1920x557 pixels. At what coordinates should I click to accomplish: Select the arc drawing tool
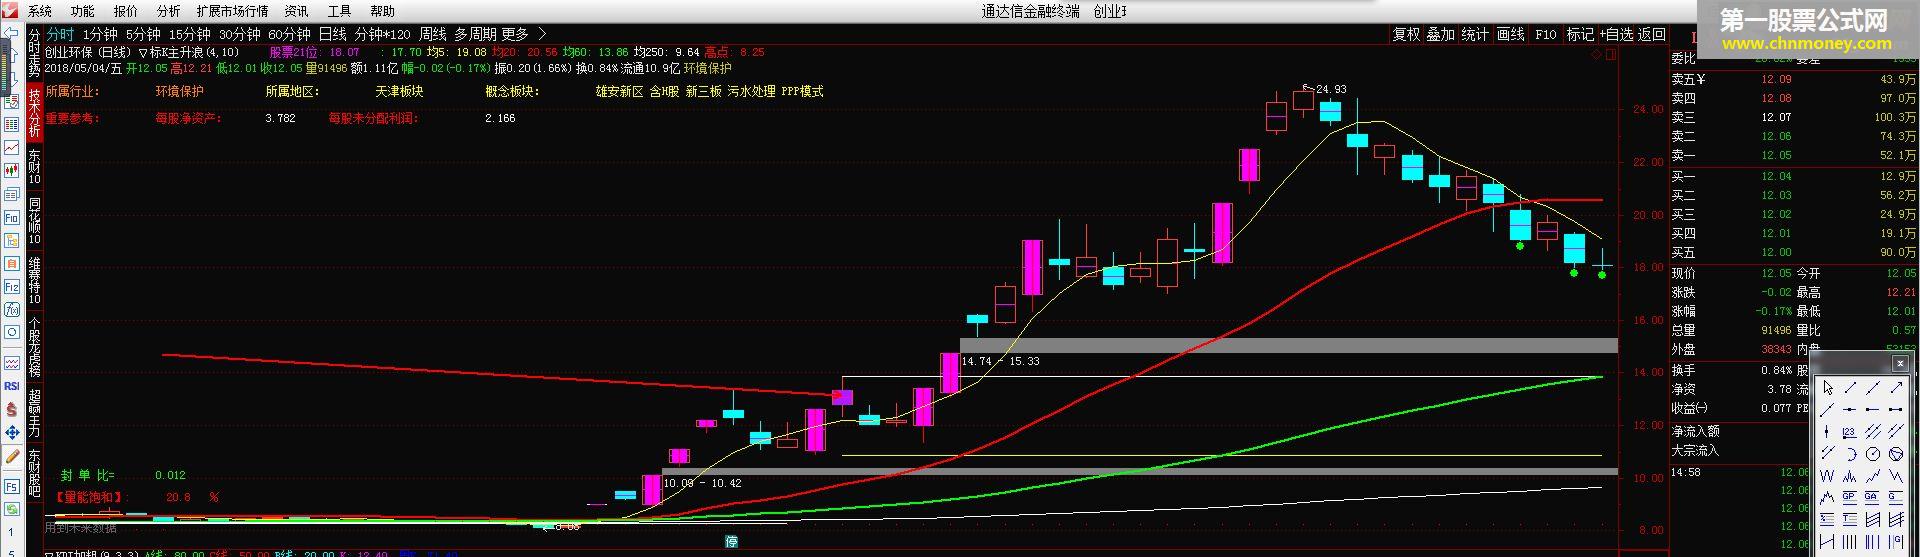coord(1849,453)
